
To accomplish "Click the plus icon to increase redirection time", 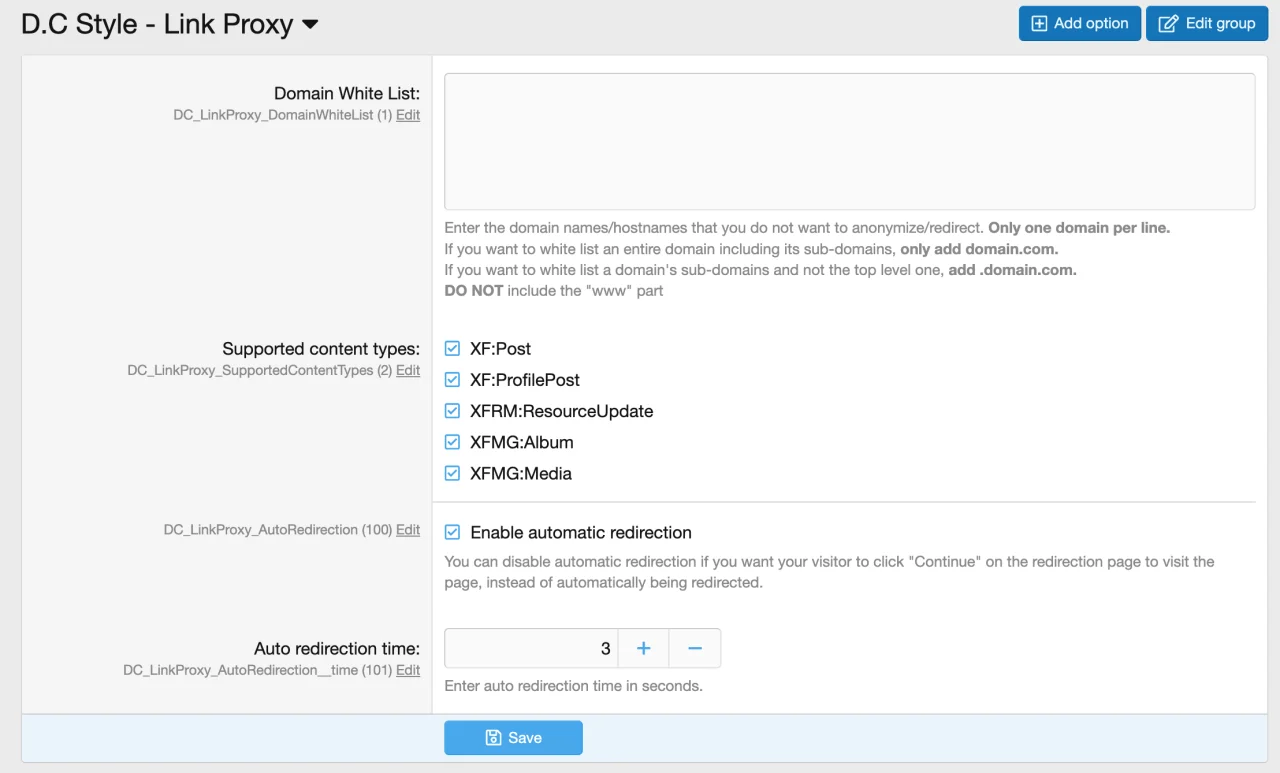I will 643,649.
